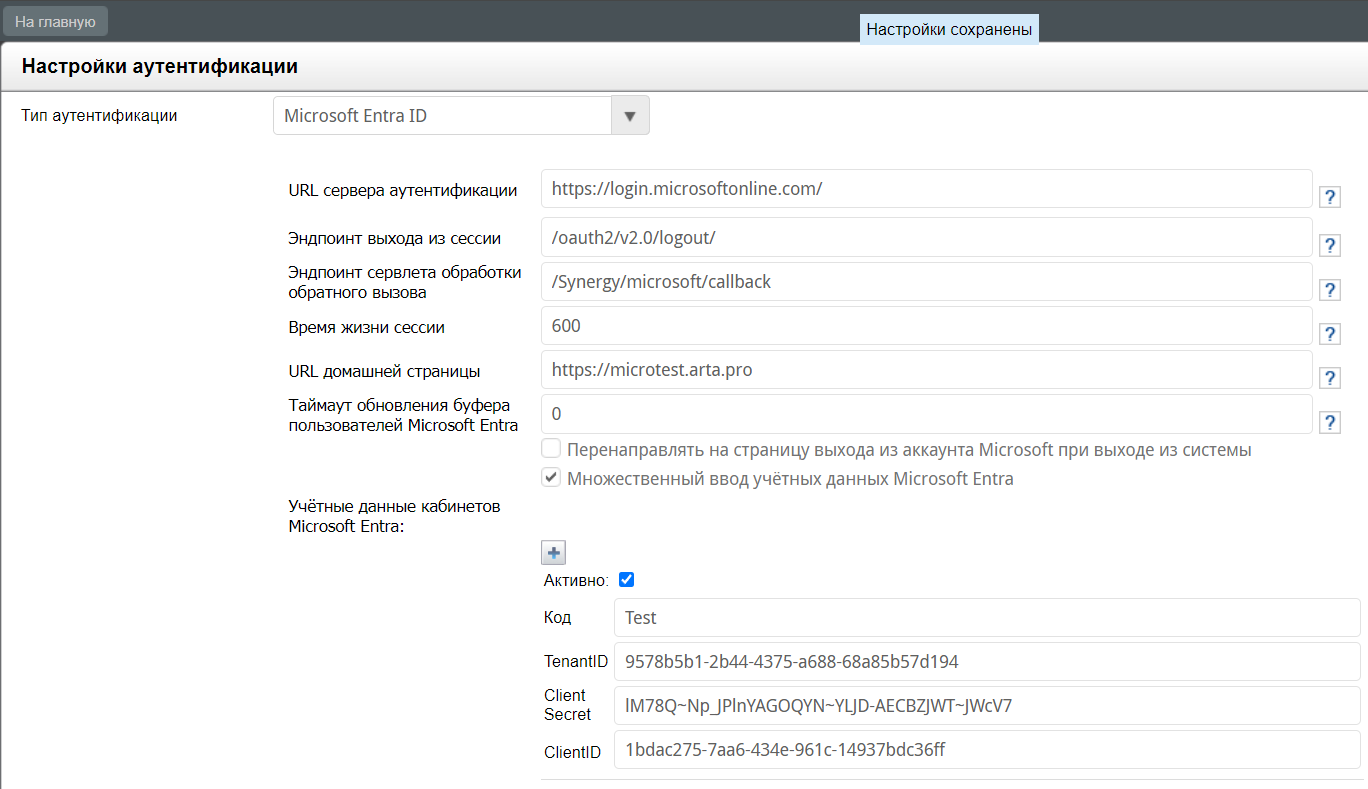Click help icon for callback servlet endpoint

point(1330,290)
